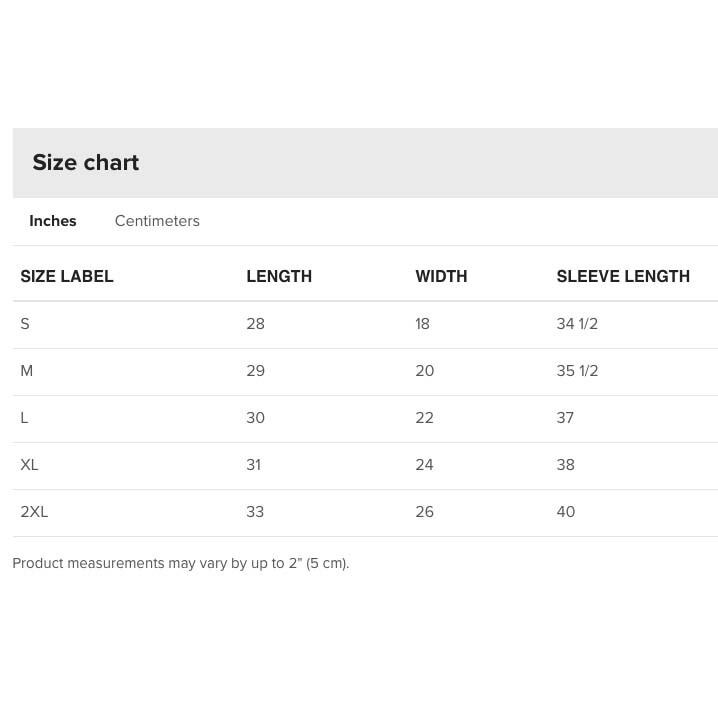Click the 34 1/2 sleeve length value
The height and width of the screenshot is (718, 718).
pos(577,324)
